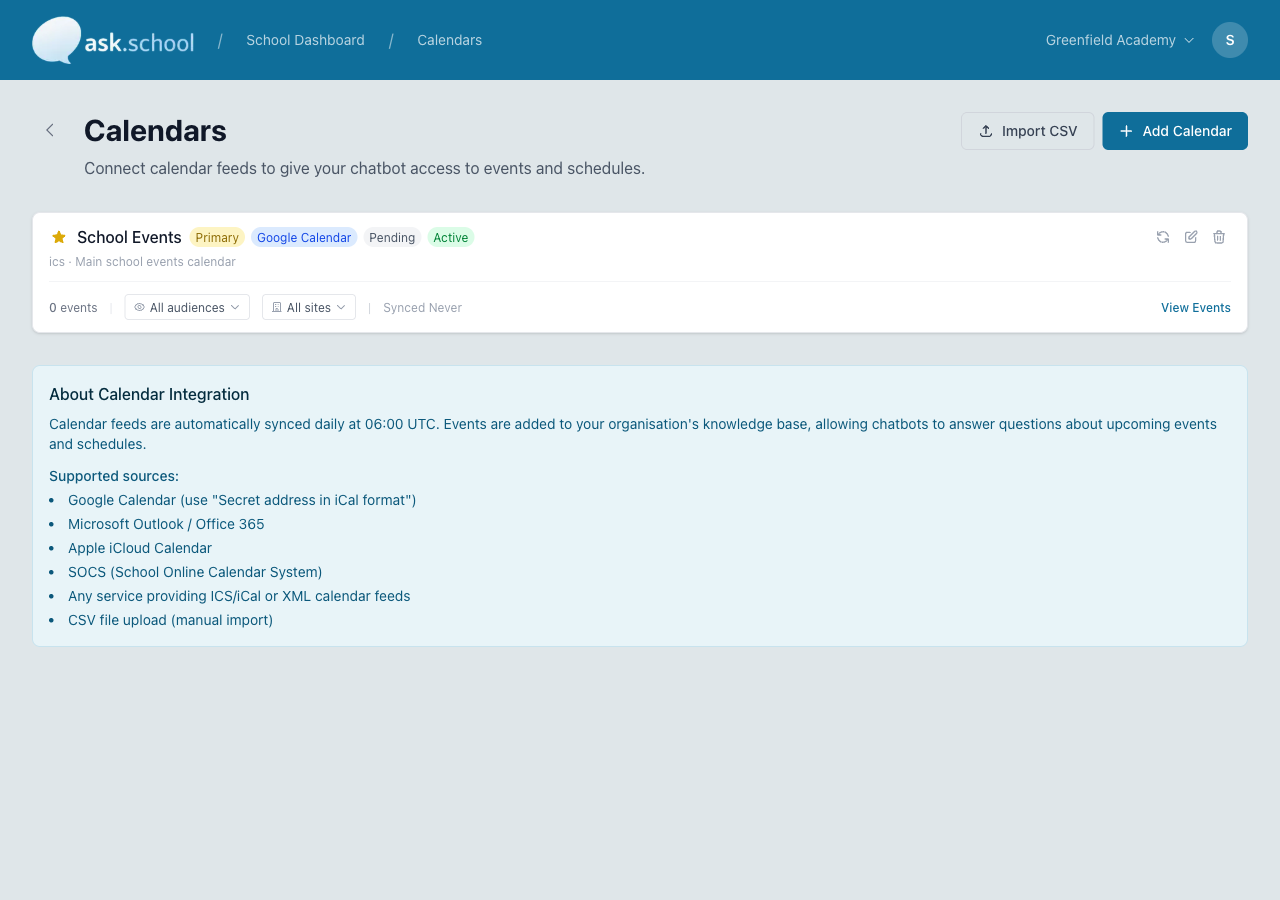Click the 'Supported sources:' label
The width and height of the screenshot is (1280, 900).
114,476
